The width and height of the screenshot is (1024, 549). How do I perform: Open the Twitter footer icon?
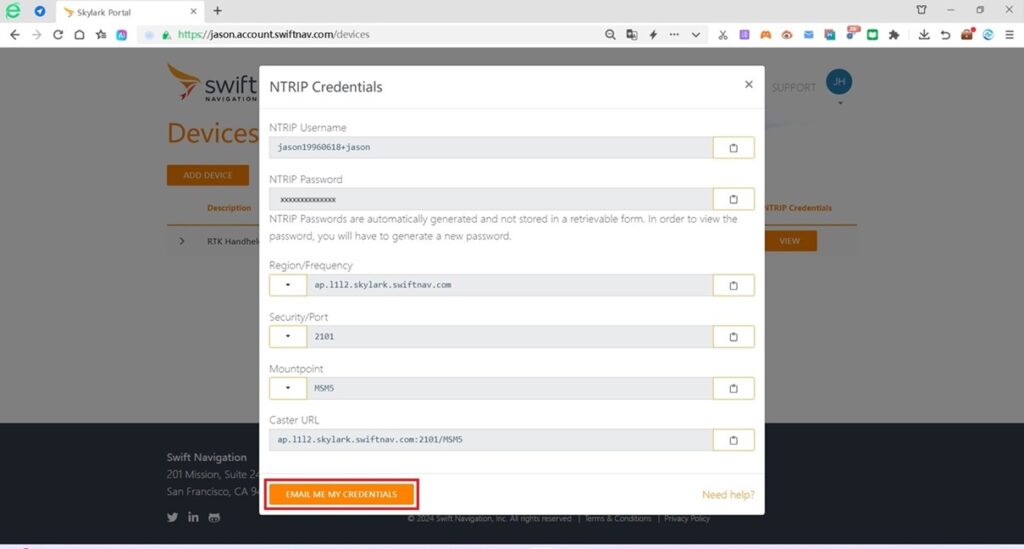click(172, 517)
